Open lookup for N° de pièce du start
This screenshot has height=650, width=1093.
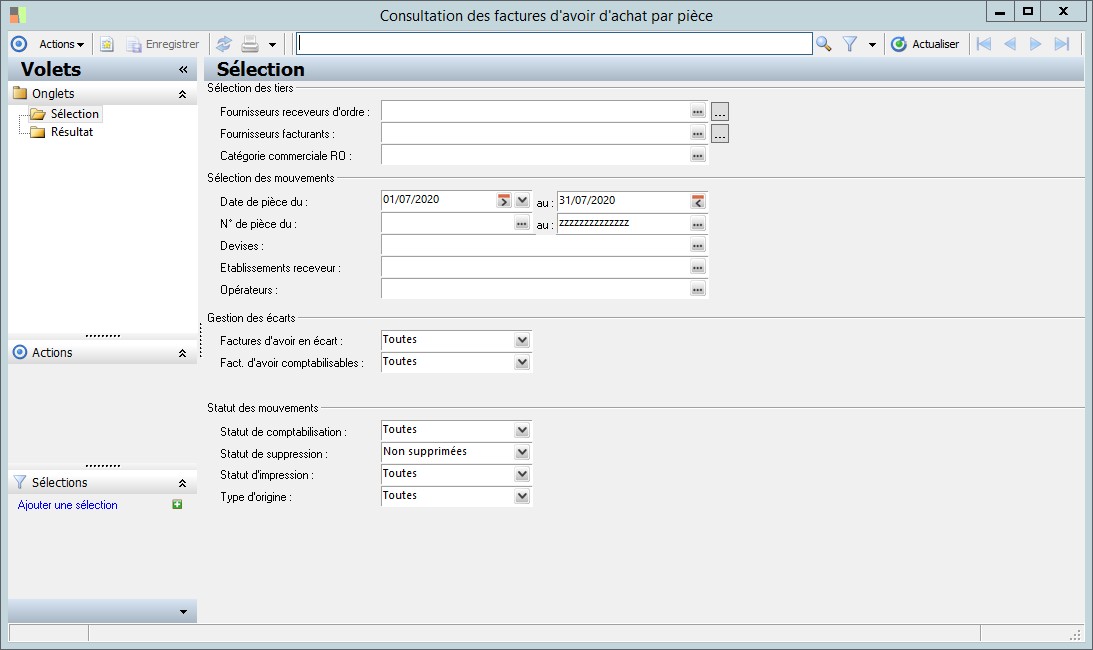pyautogui.click(x=521, y=224)
